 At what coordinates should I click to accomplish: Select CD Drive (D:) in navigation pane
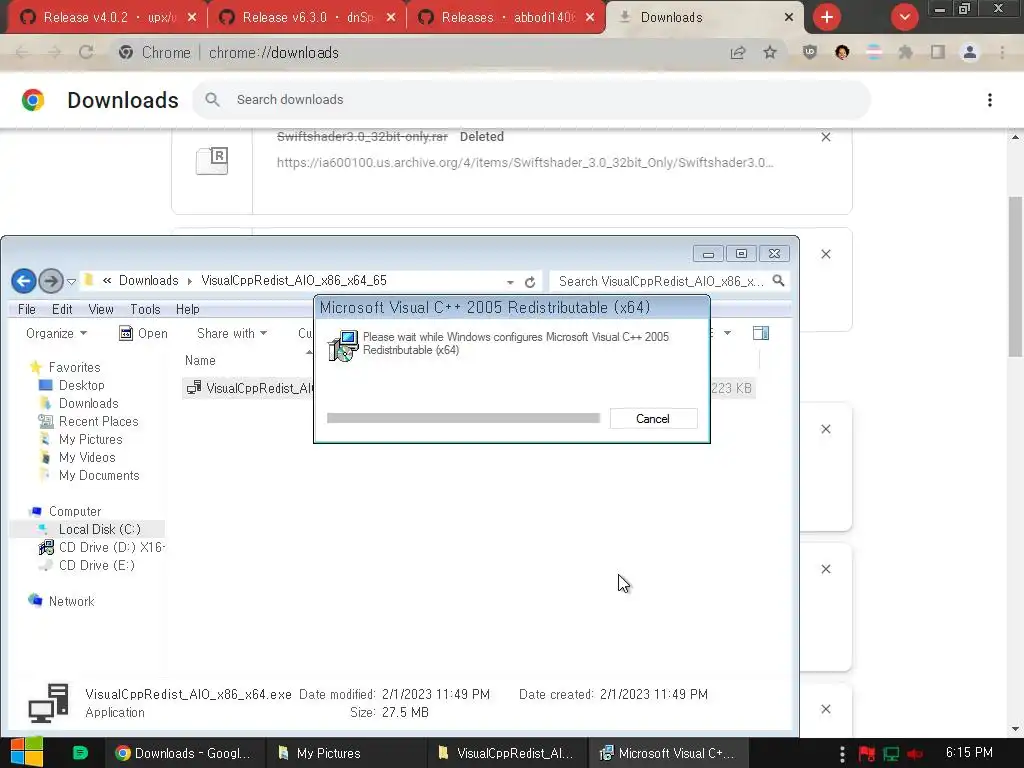pos(102,547)
